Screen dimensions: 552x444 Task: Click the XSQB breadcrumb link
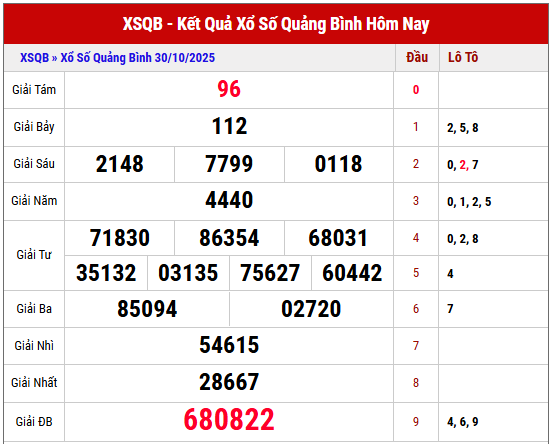coord(34,58)
